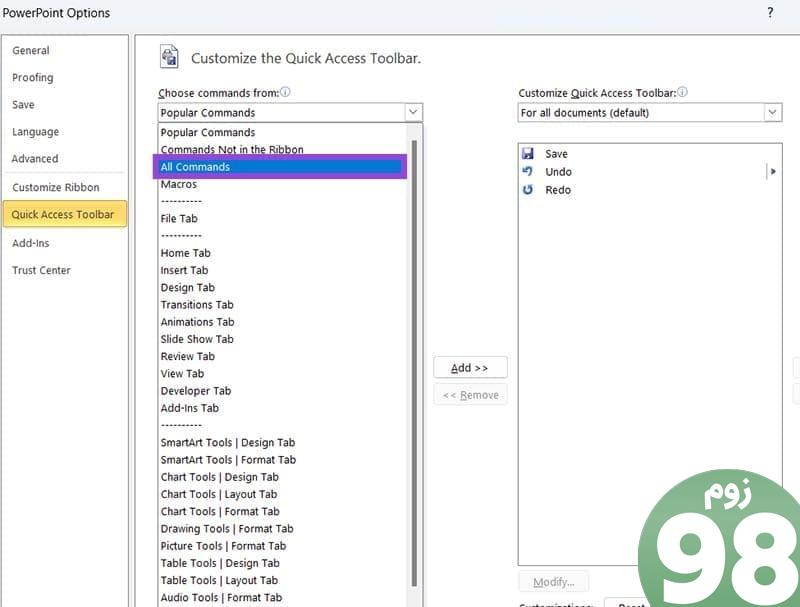Choose All Commands option
This screenshot has width=800, height=607.
pos(280,167)
